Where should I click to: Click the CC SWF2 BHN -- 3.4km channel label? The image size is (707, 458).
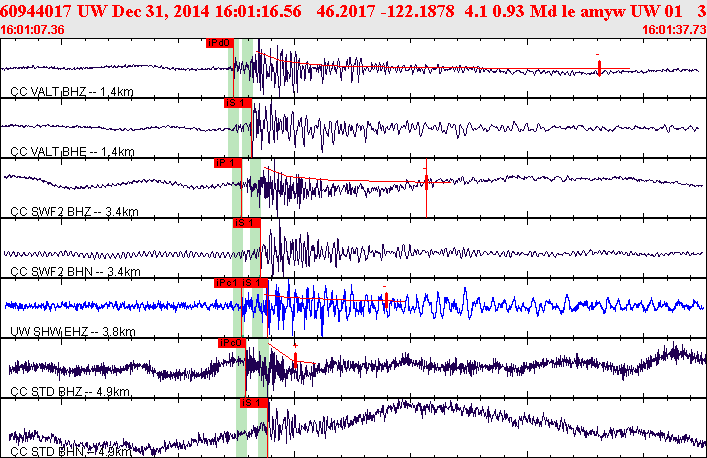[75, 271]
